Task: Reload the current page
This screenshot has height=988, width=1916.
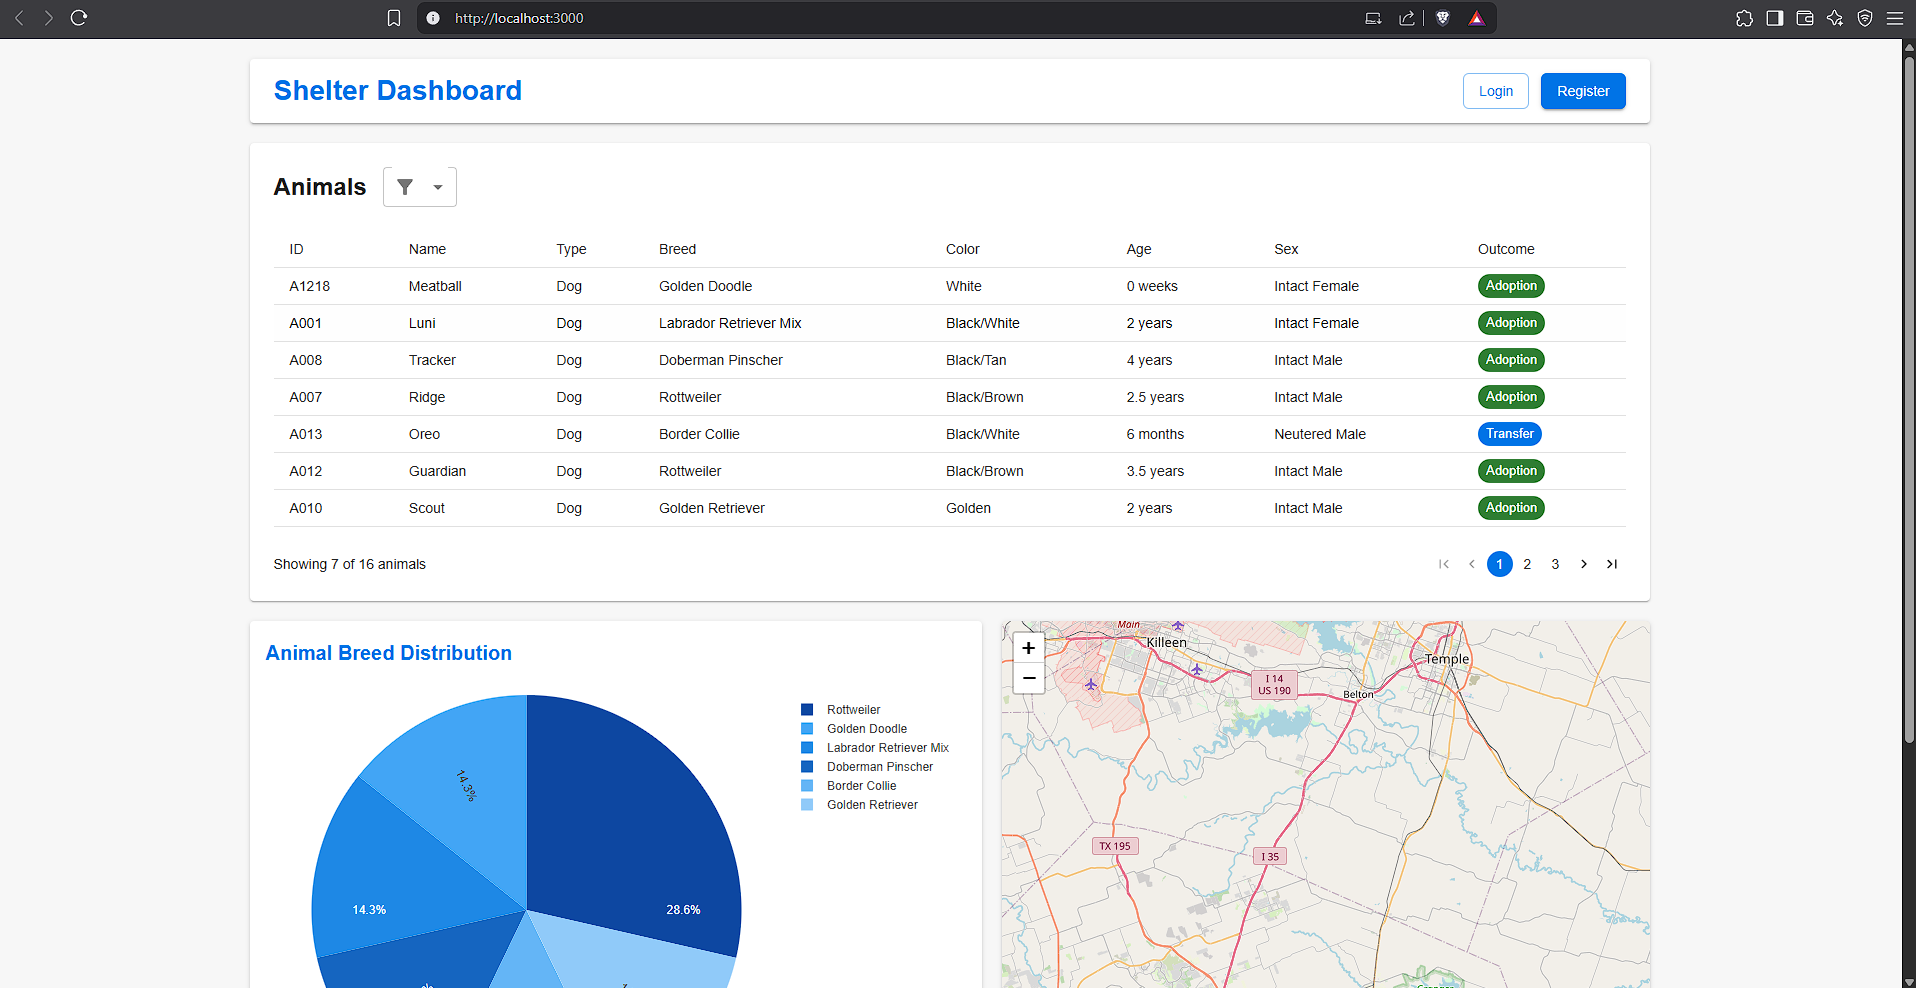Action: [x=79, y=18]
